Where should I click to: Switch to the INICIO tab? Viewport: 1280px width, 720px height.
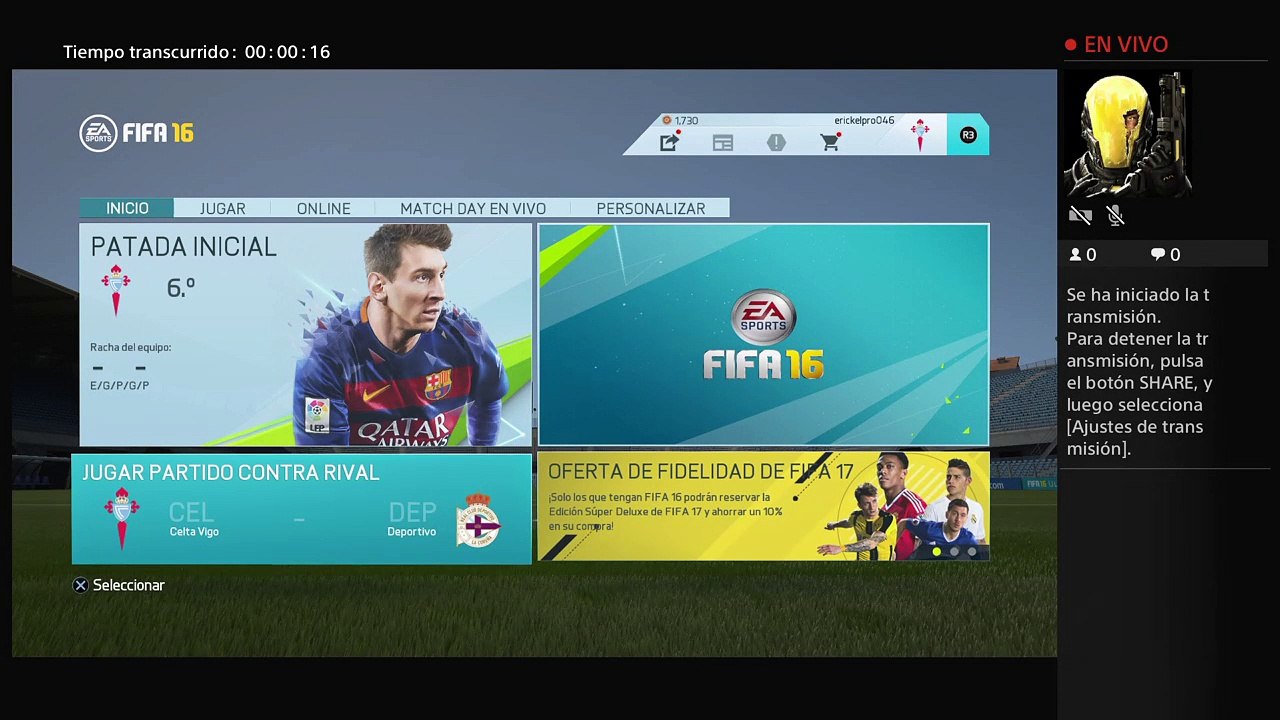[x=127, y=208]
